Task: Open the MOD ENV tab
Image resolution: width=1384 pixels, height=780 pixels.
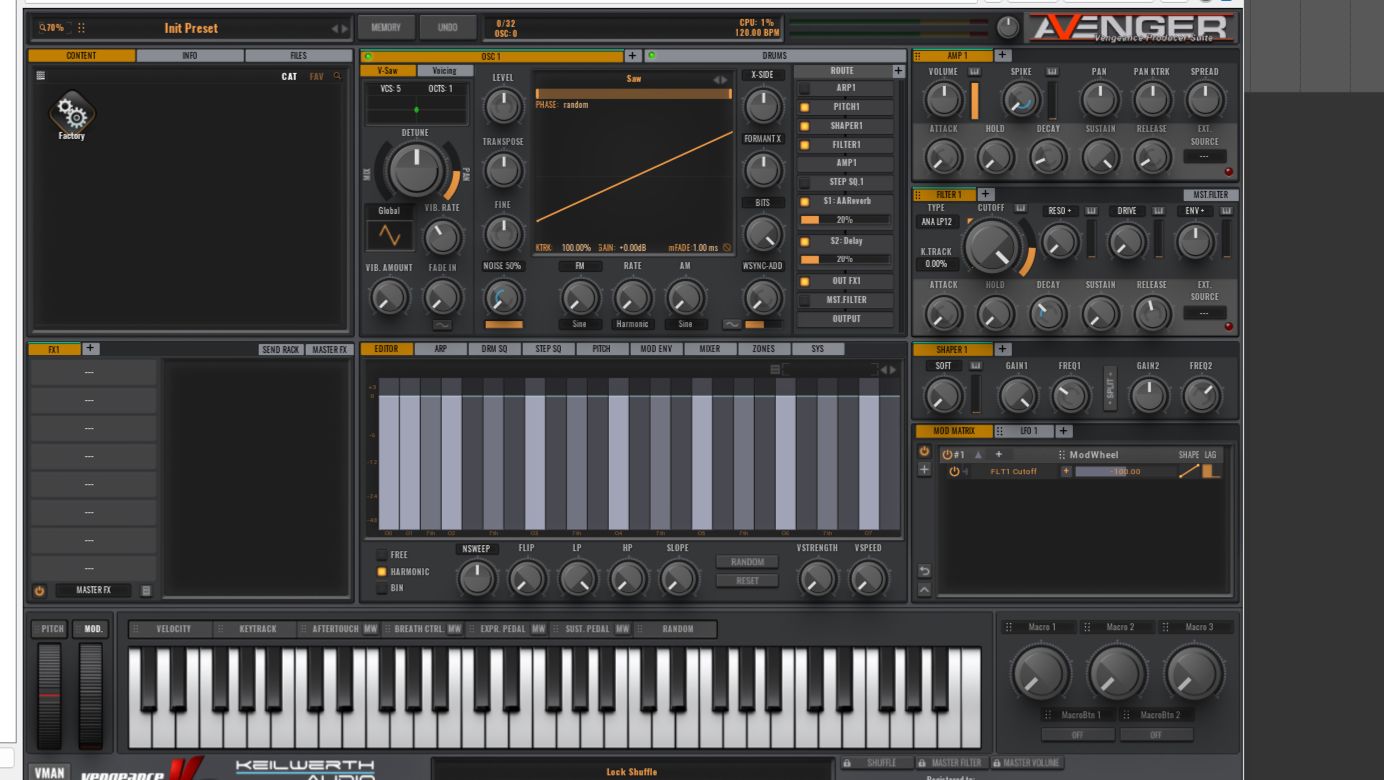Action: [x=656, y=349]
